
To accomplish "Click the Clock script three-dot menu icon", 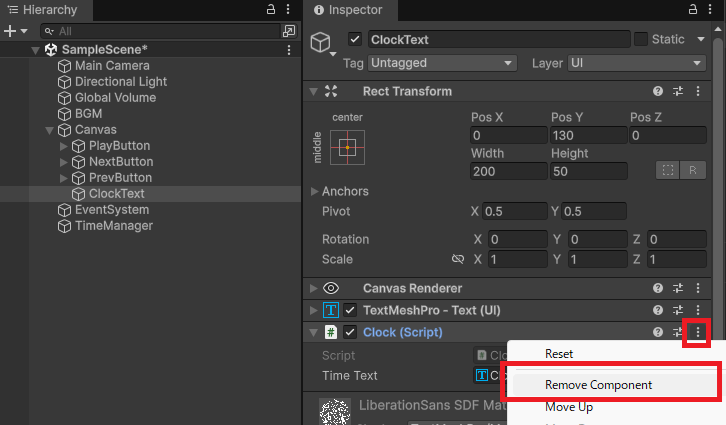I will [697, 332].
